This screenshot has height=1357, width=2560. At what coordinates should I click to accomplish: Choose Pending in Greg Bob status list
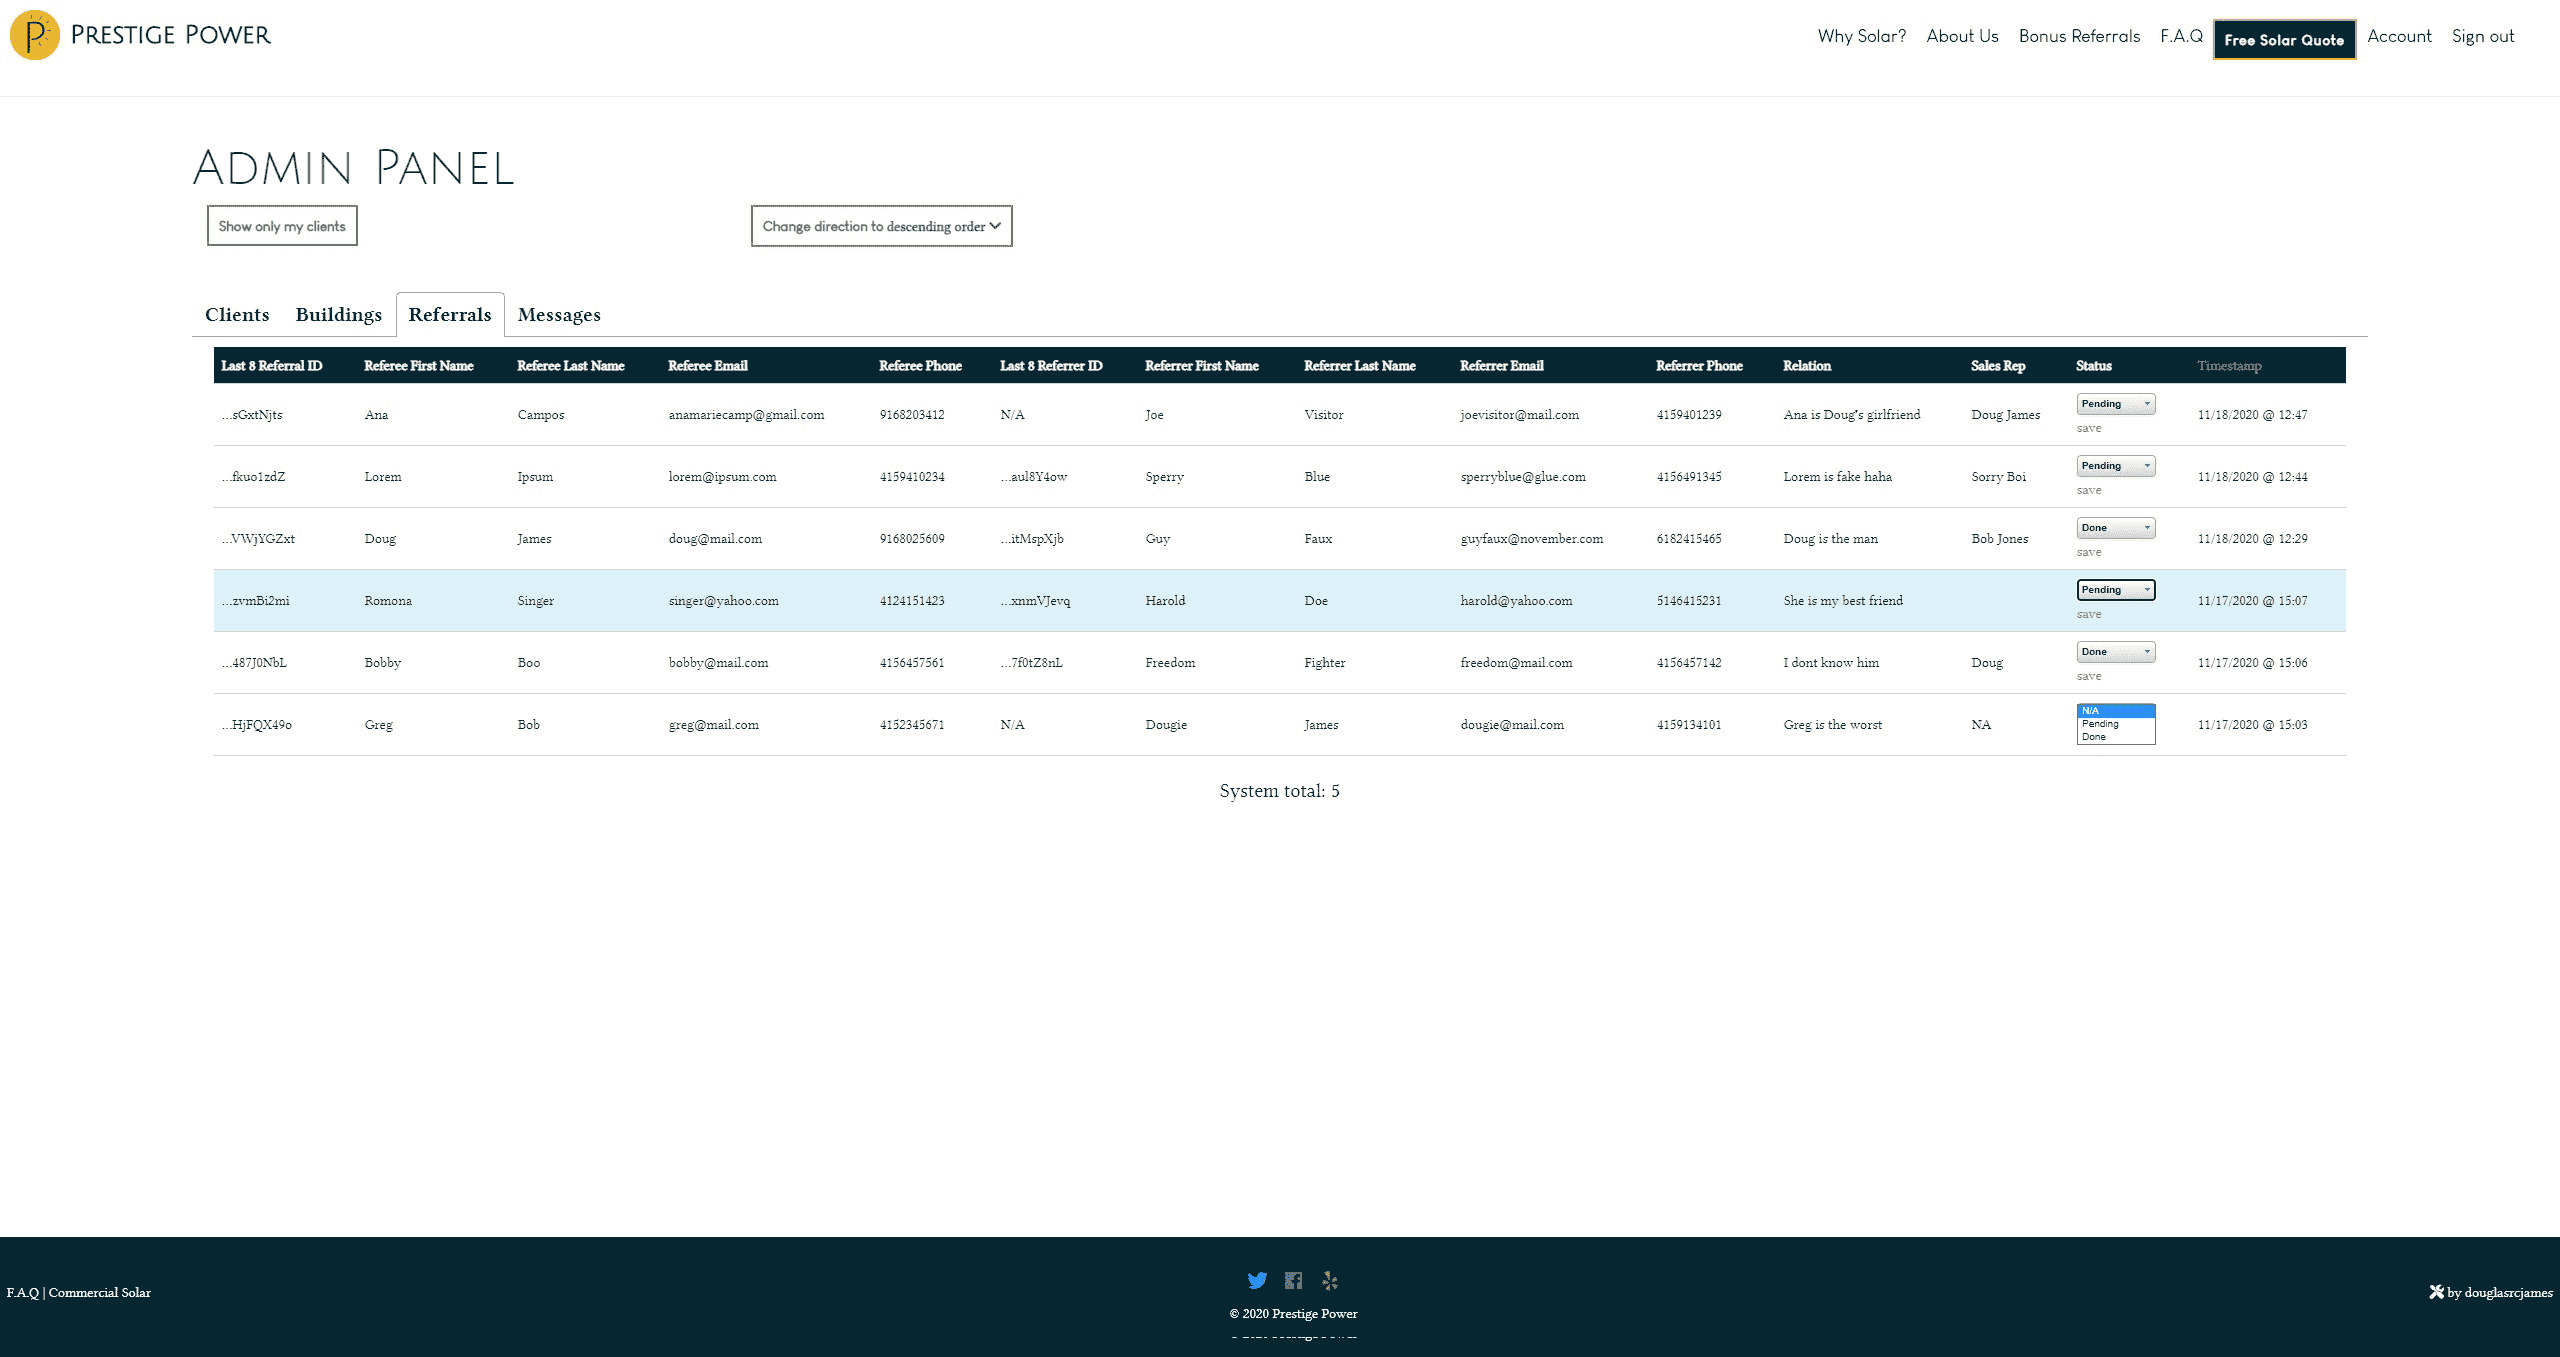2116,724
